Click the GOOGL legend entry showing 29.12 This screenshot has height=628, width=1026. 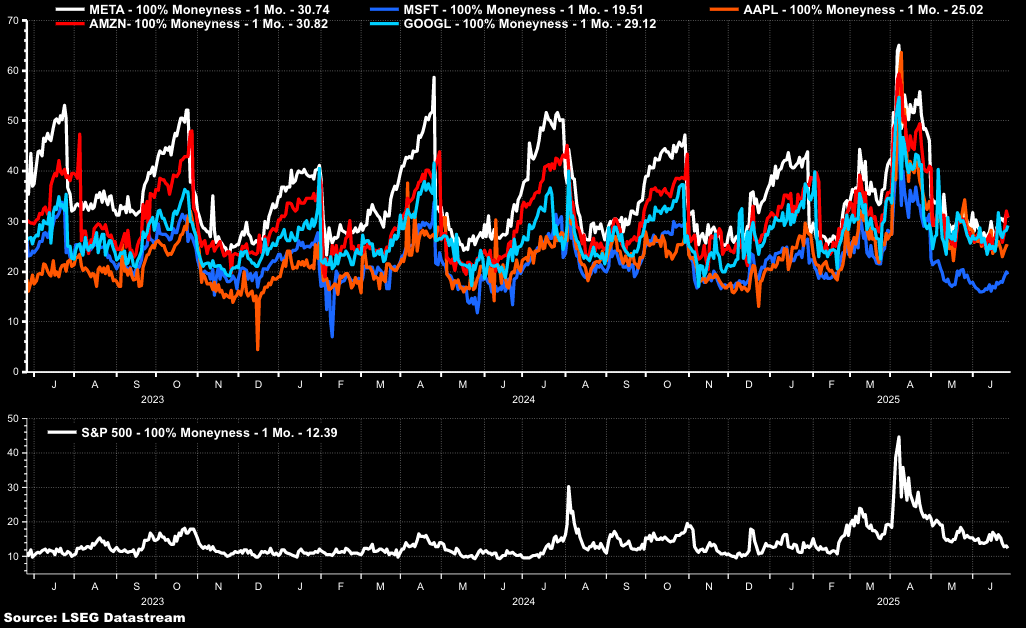click(x=513, y=24)
